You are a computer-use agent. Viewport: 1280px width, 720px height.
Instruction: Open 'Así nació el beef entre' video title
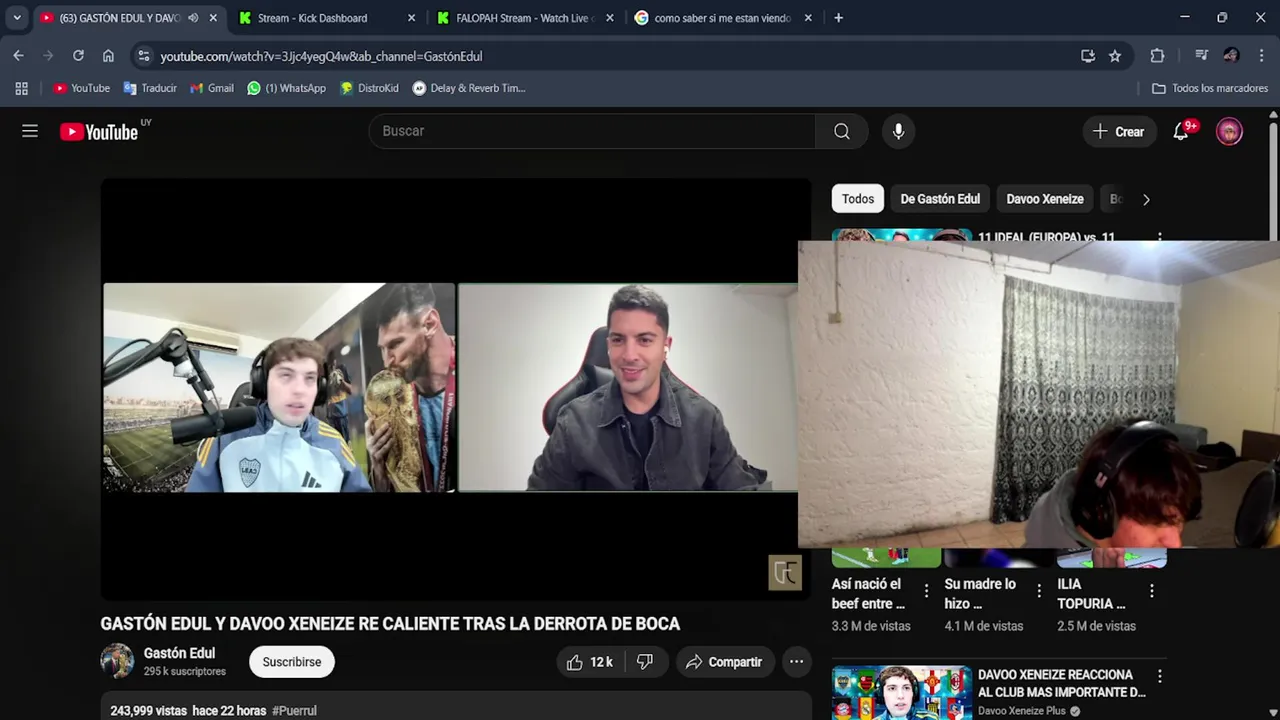867,594
